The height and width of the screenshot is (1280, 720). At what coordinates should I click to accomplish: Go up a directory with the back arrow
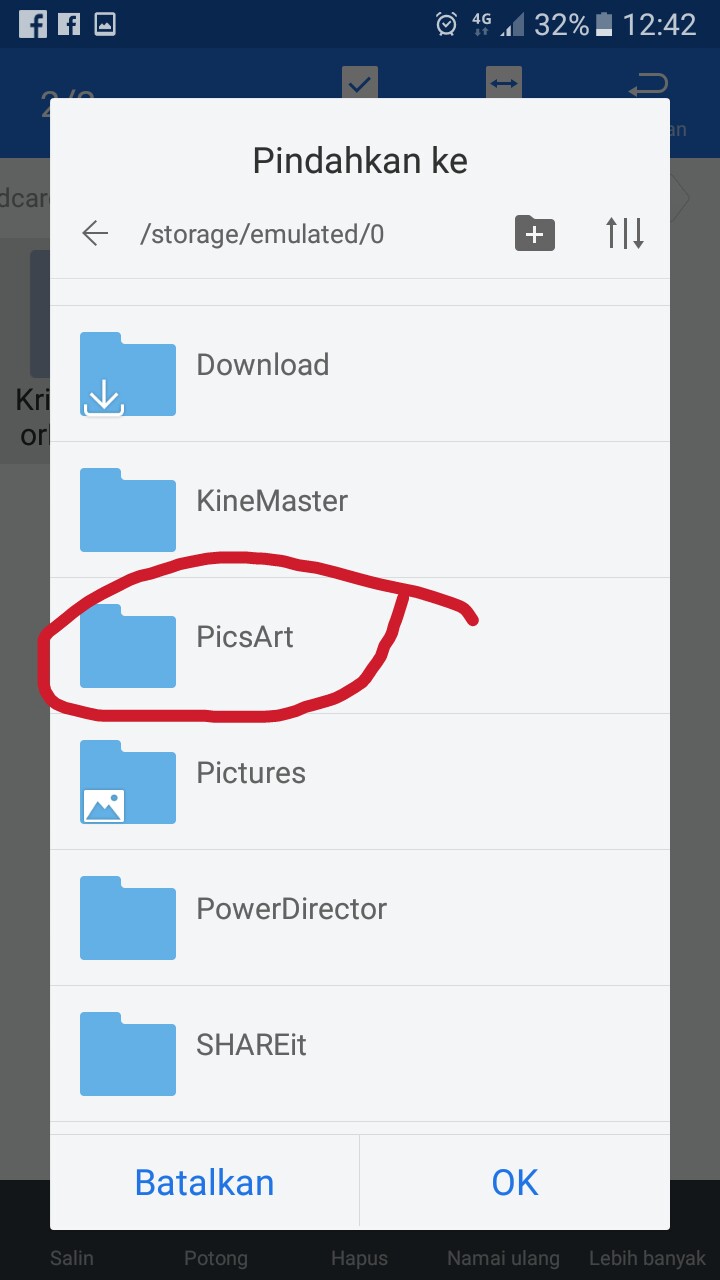tap(94, 233)
